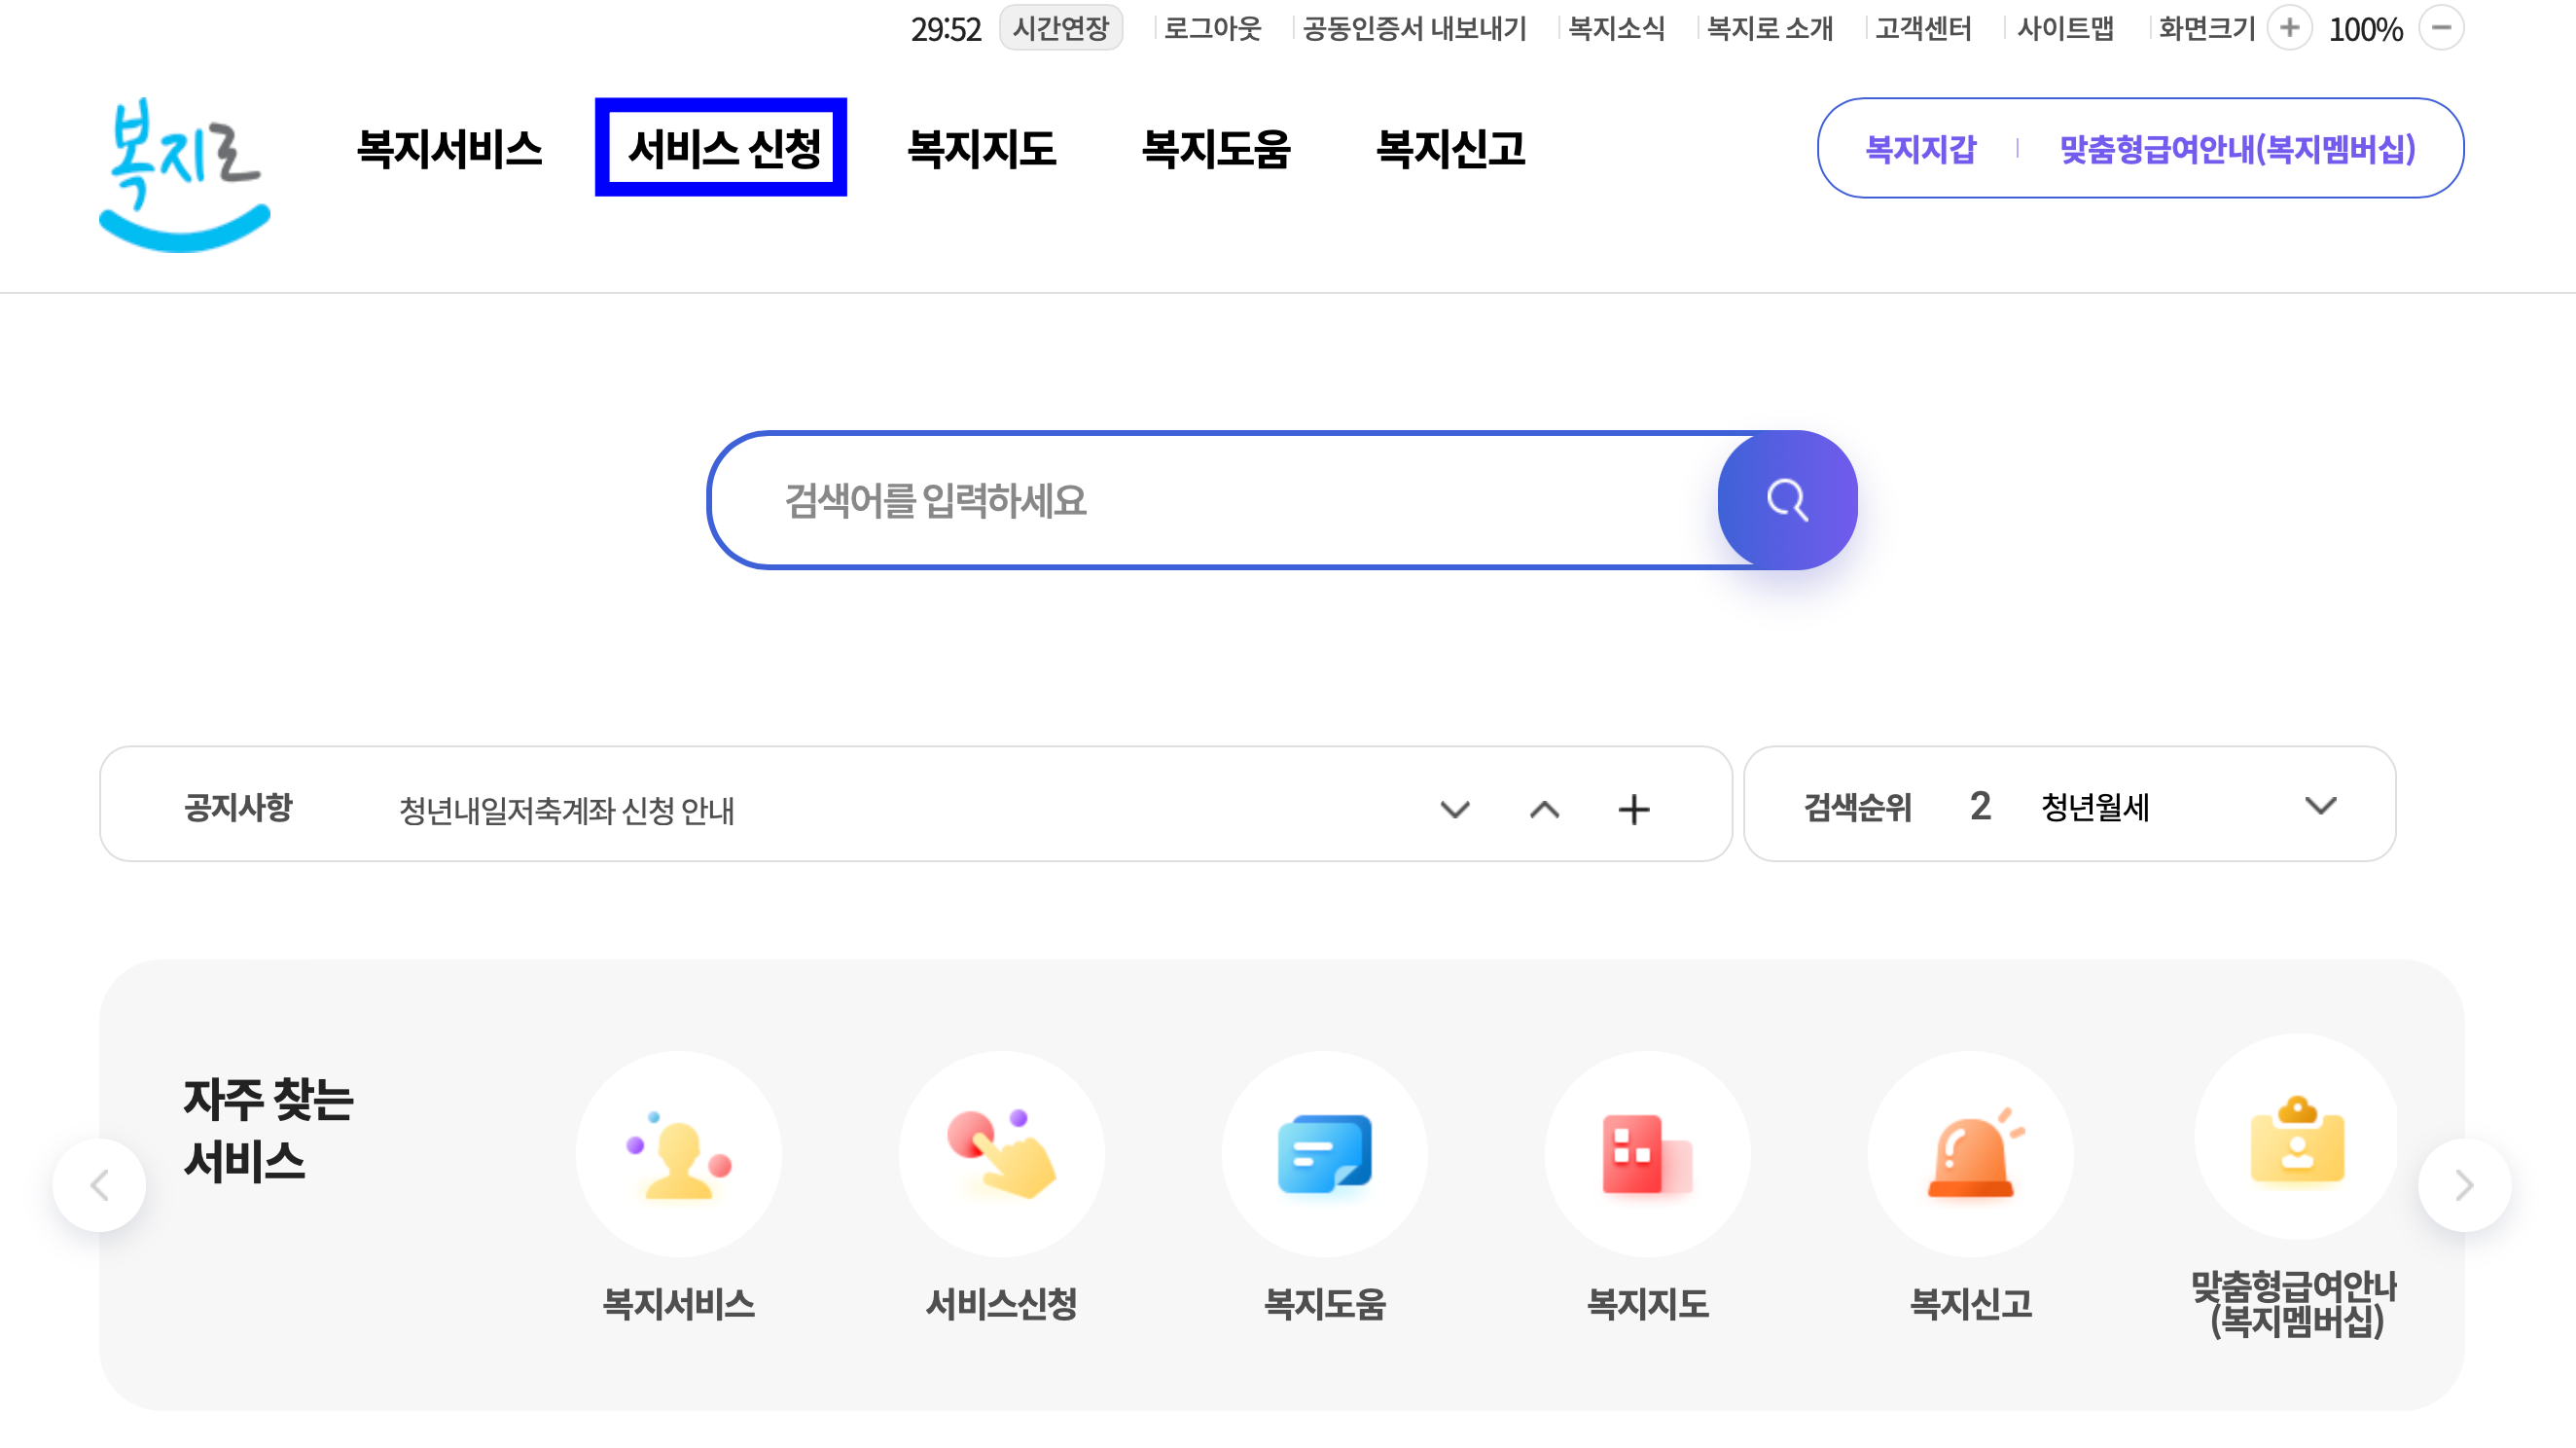2576x1448 pixels.
Task: Open more notices with plus icon
Action: pos(1633,809)
